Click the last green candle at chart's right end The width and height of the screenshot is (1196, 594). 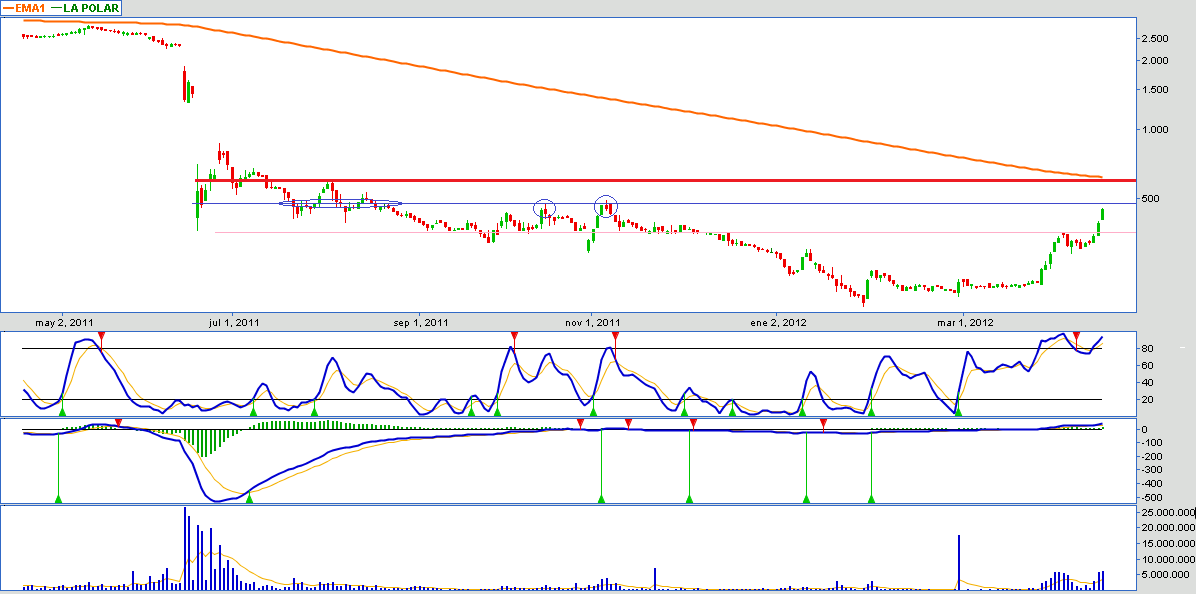tap(1102, 214)
